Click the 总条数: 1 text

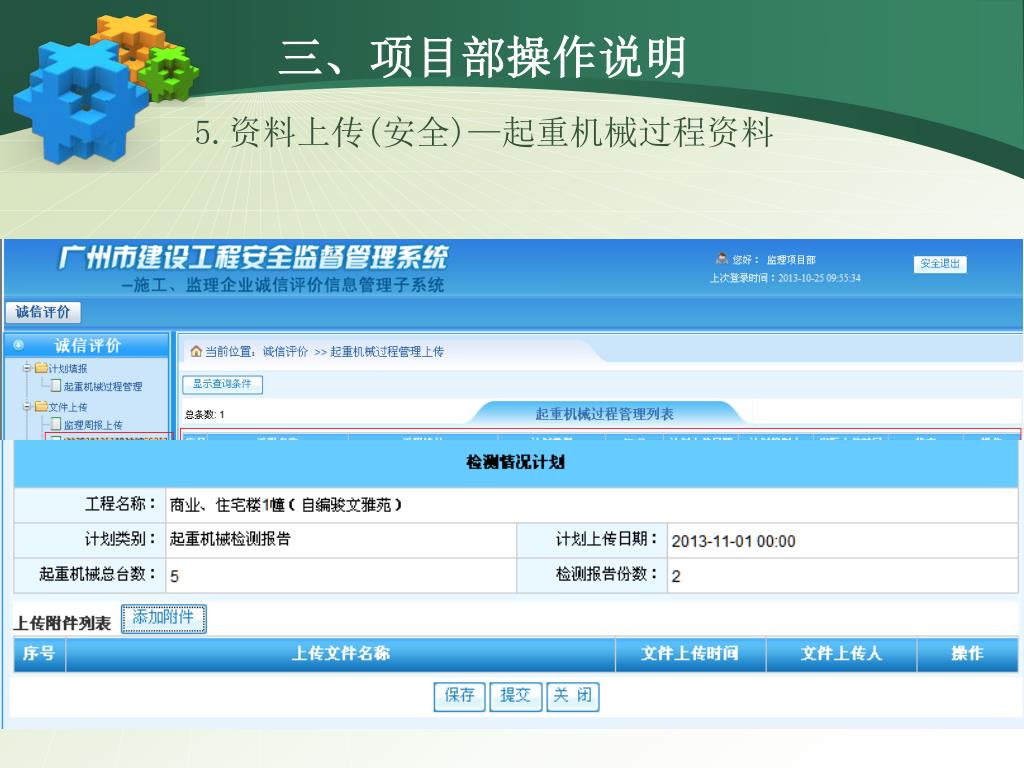pos(204,415)
